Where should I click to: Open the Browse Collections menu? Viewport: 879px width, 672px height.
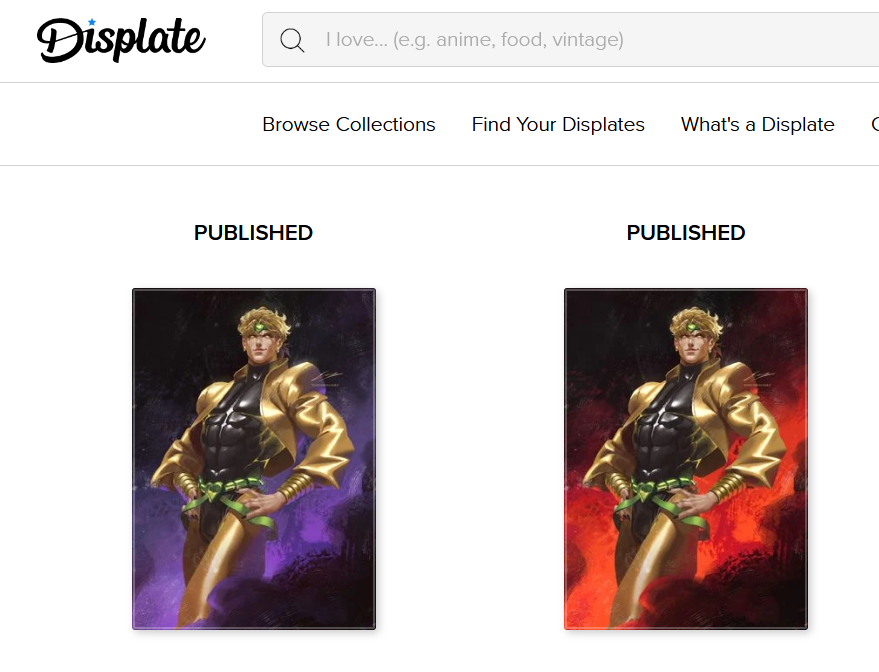point(349,124)
